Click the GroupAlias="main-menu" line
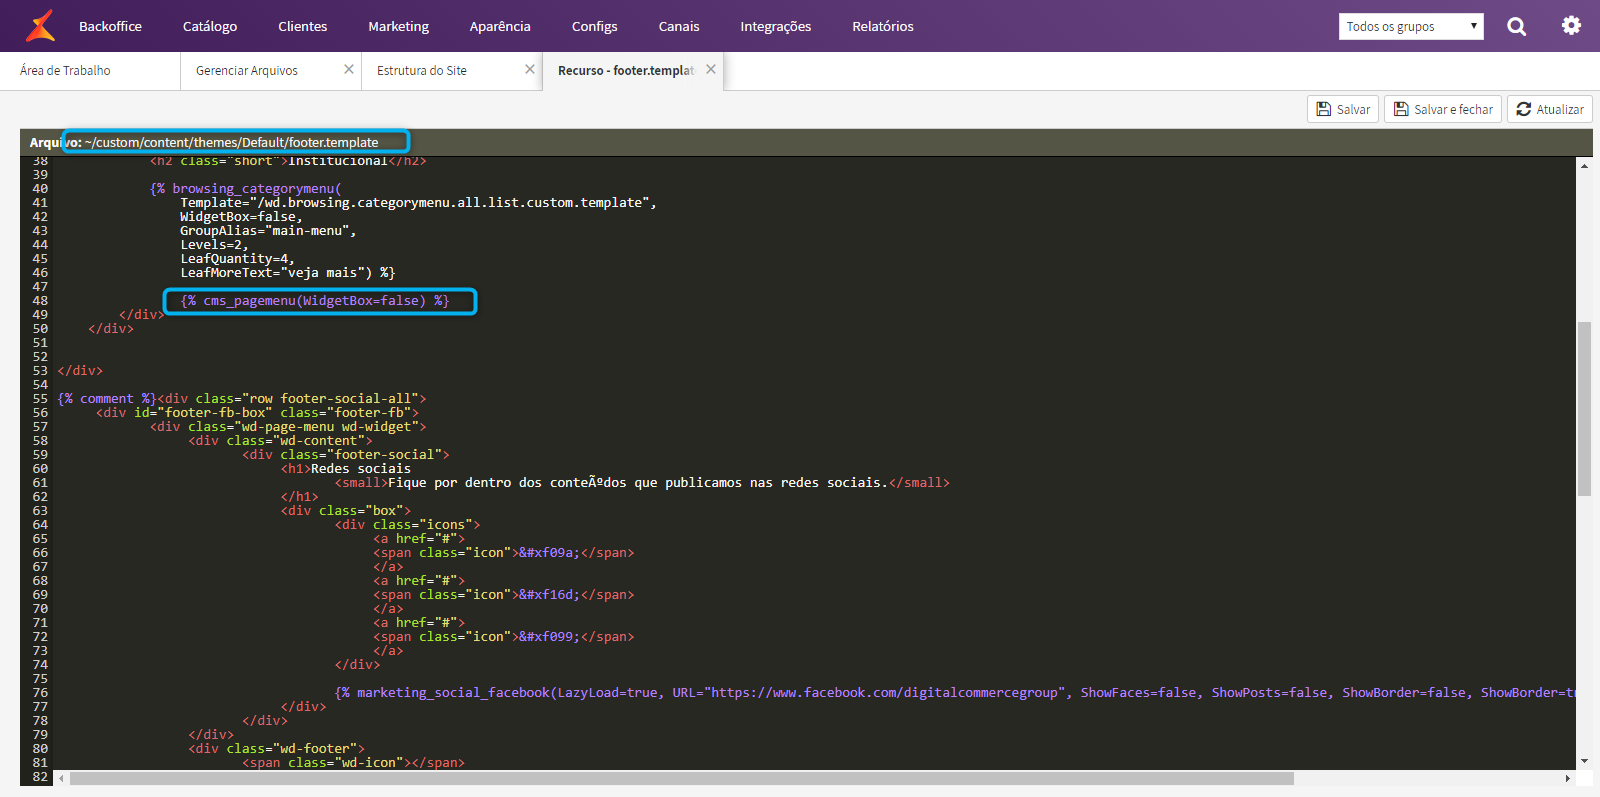The height and width of the screenshot is (797, 1600). [268, 230]
